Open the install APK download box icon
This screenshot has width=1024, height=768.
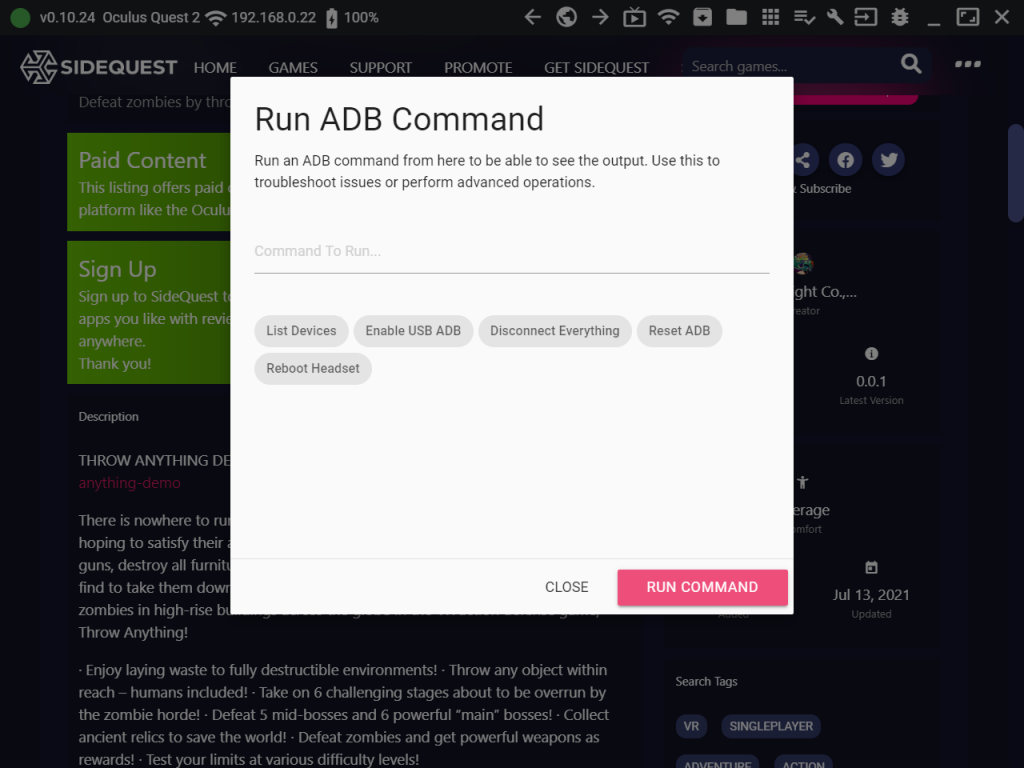[702, 17]
